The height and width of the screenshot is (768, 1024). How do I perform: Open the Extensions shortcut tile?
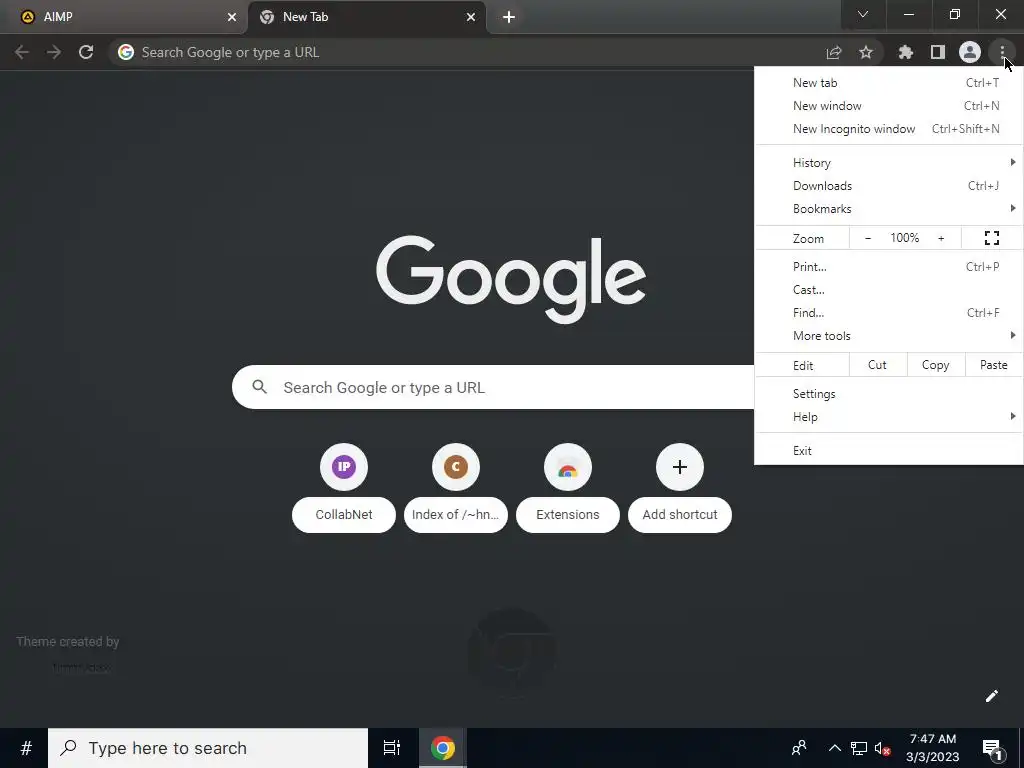click(x=568, y=488)
